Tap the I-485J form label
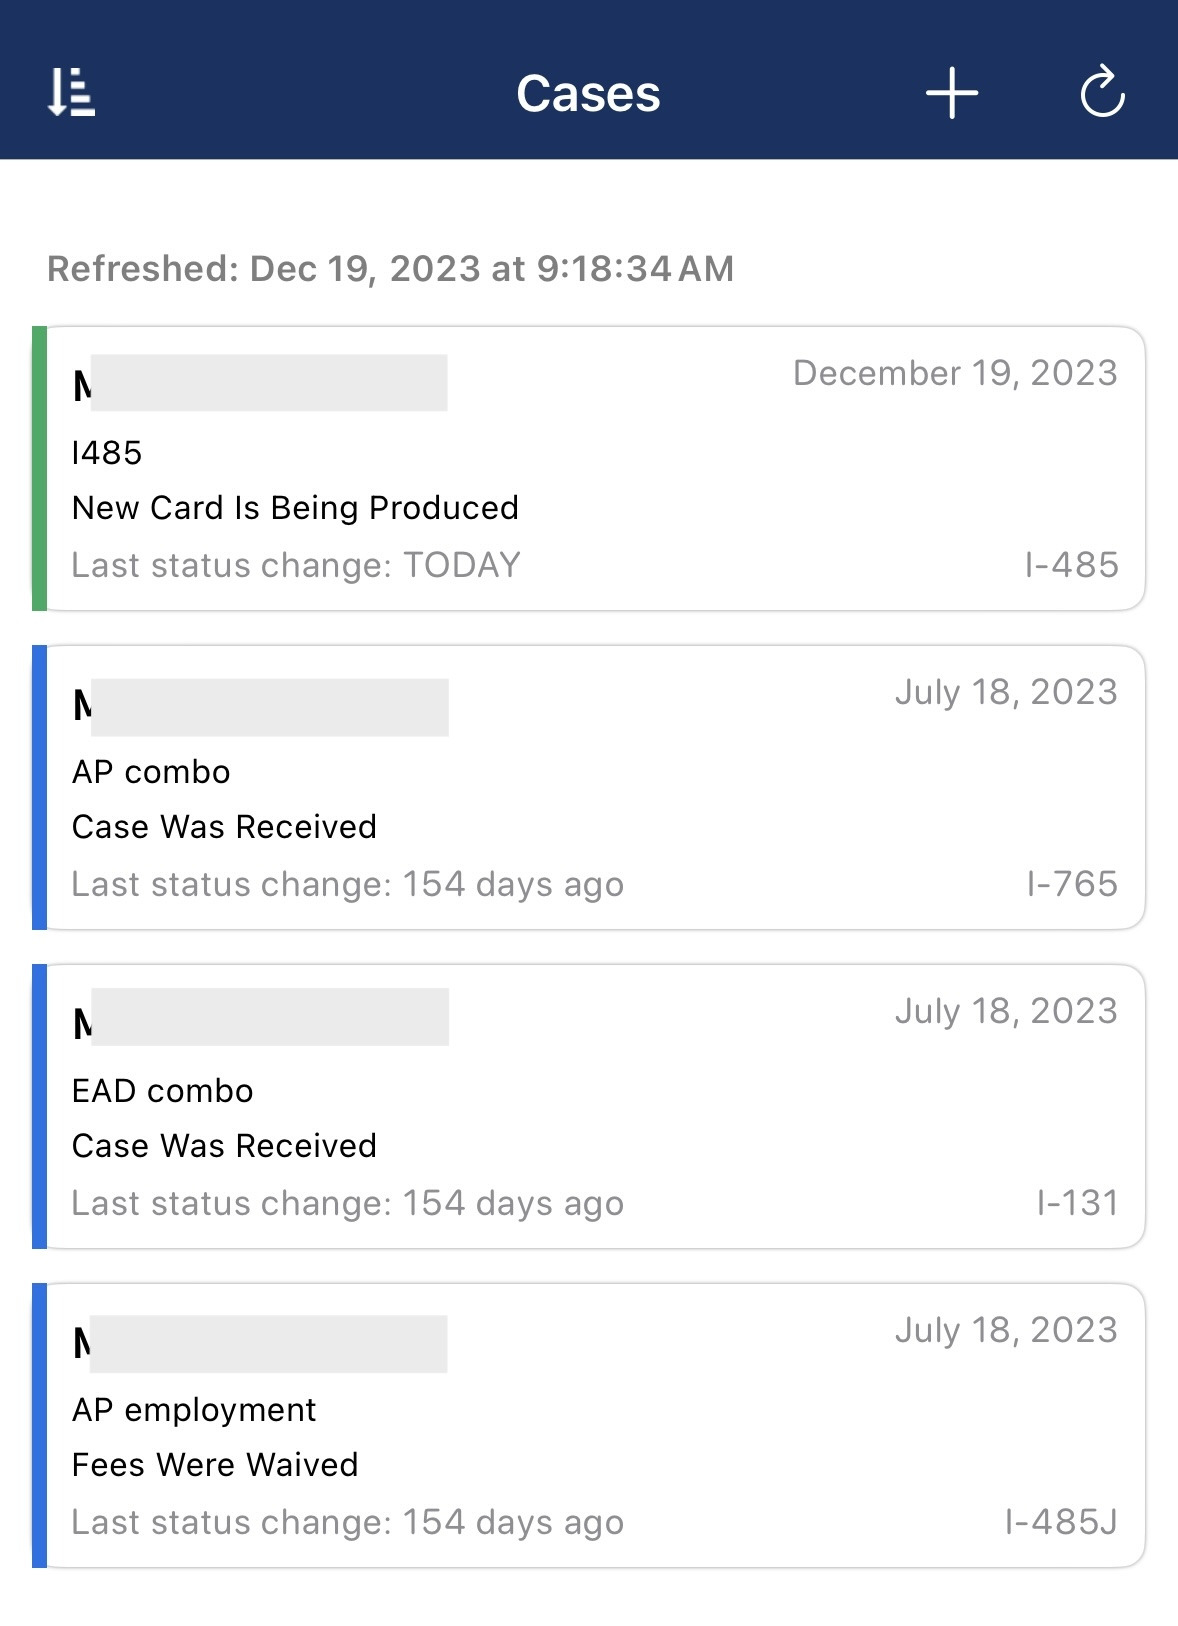1178x1626 pixels. coord(1061,1522)
